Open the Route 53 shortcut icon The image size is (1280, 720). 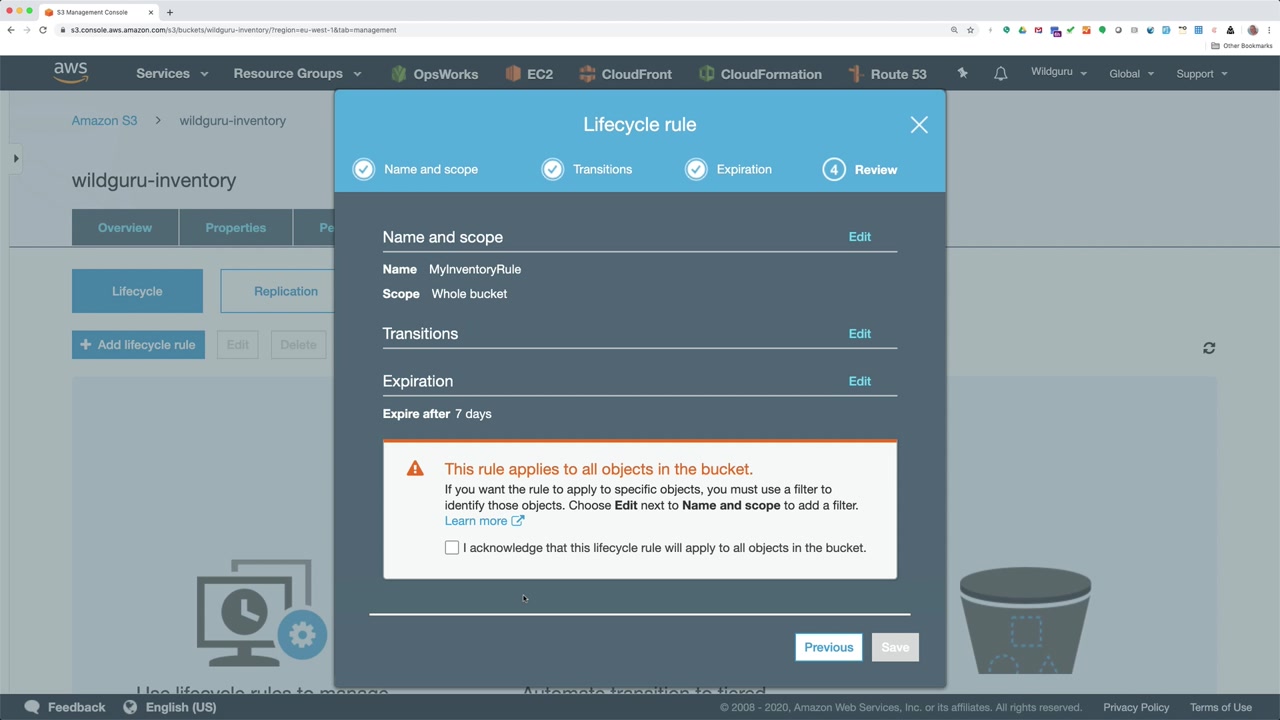click(x=855, y=74)
